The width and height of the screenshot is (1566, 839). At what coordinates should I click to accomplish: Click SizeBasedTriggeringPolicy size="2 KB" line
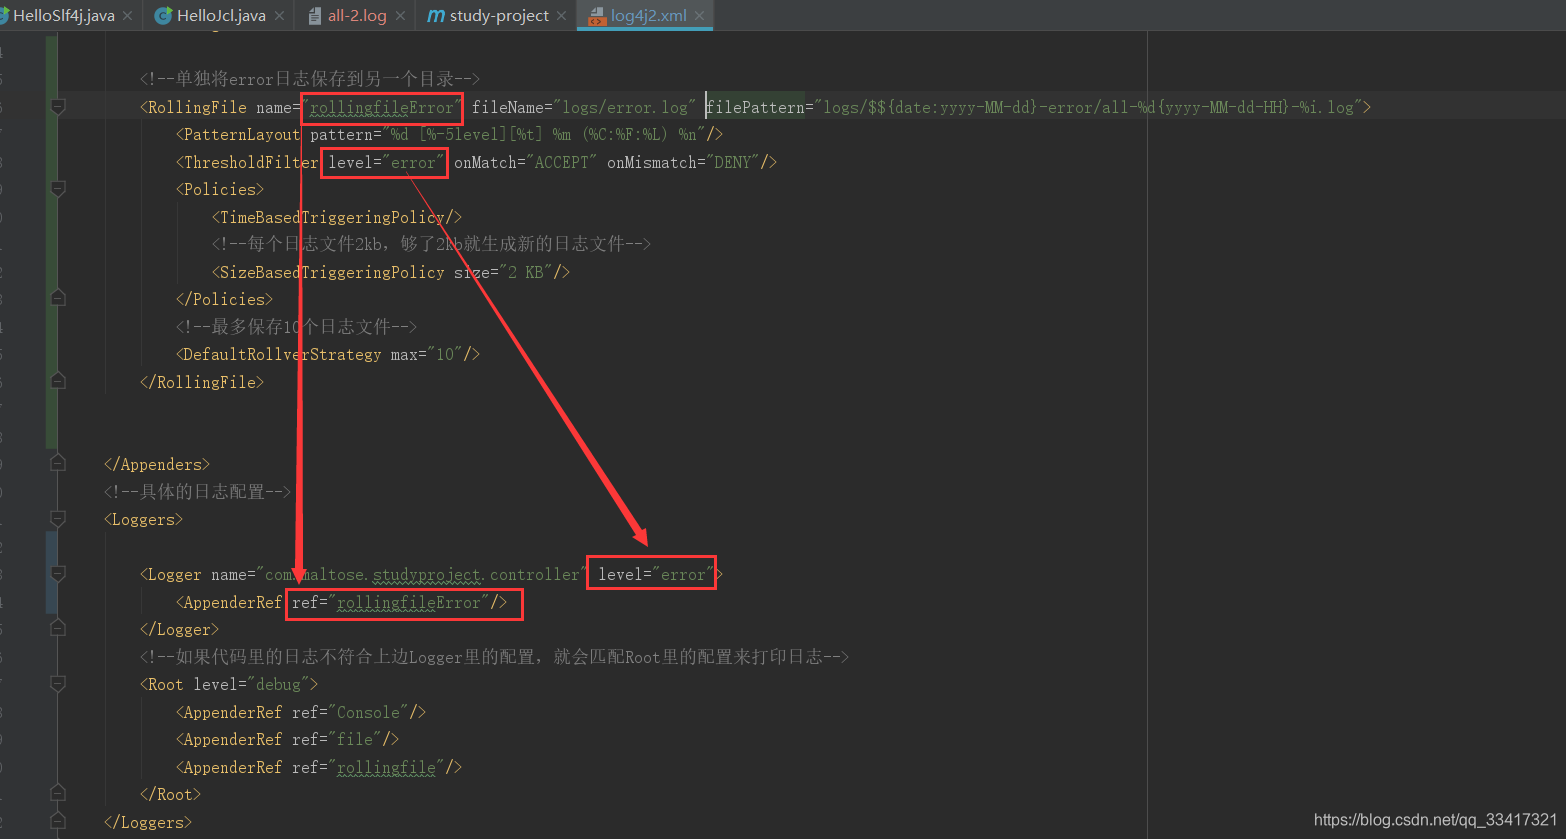pyautogui.click(x=391, y=272)
